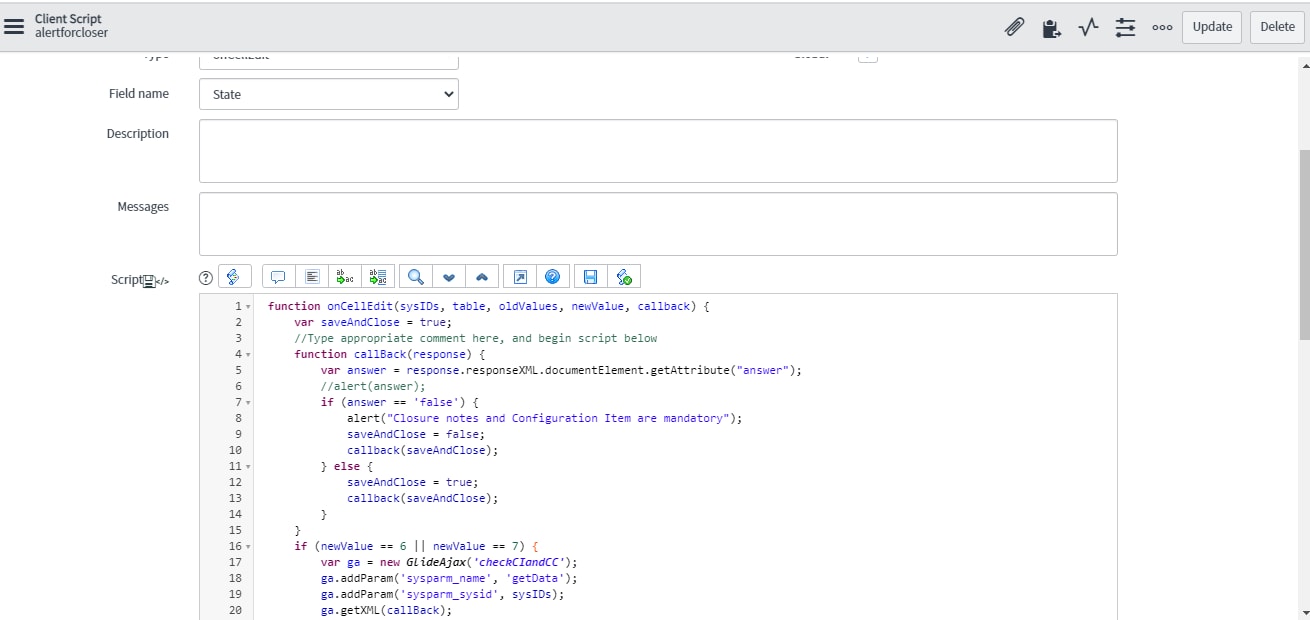
Task: Click the Find Previous up-chevron icon
Action: [481, 277]
